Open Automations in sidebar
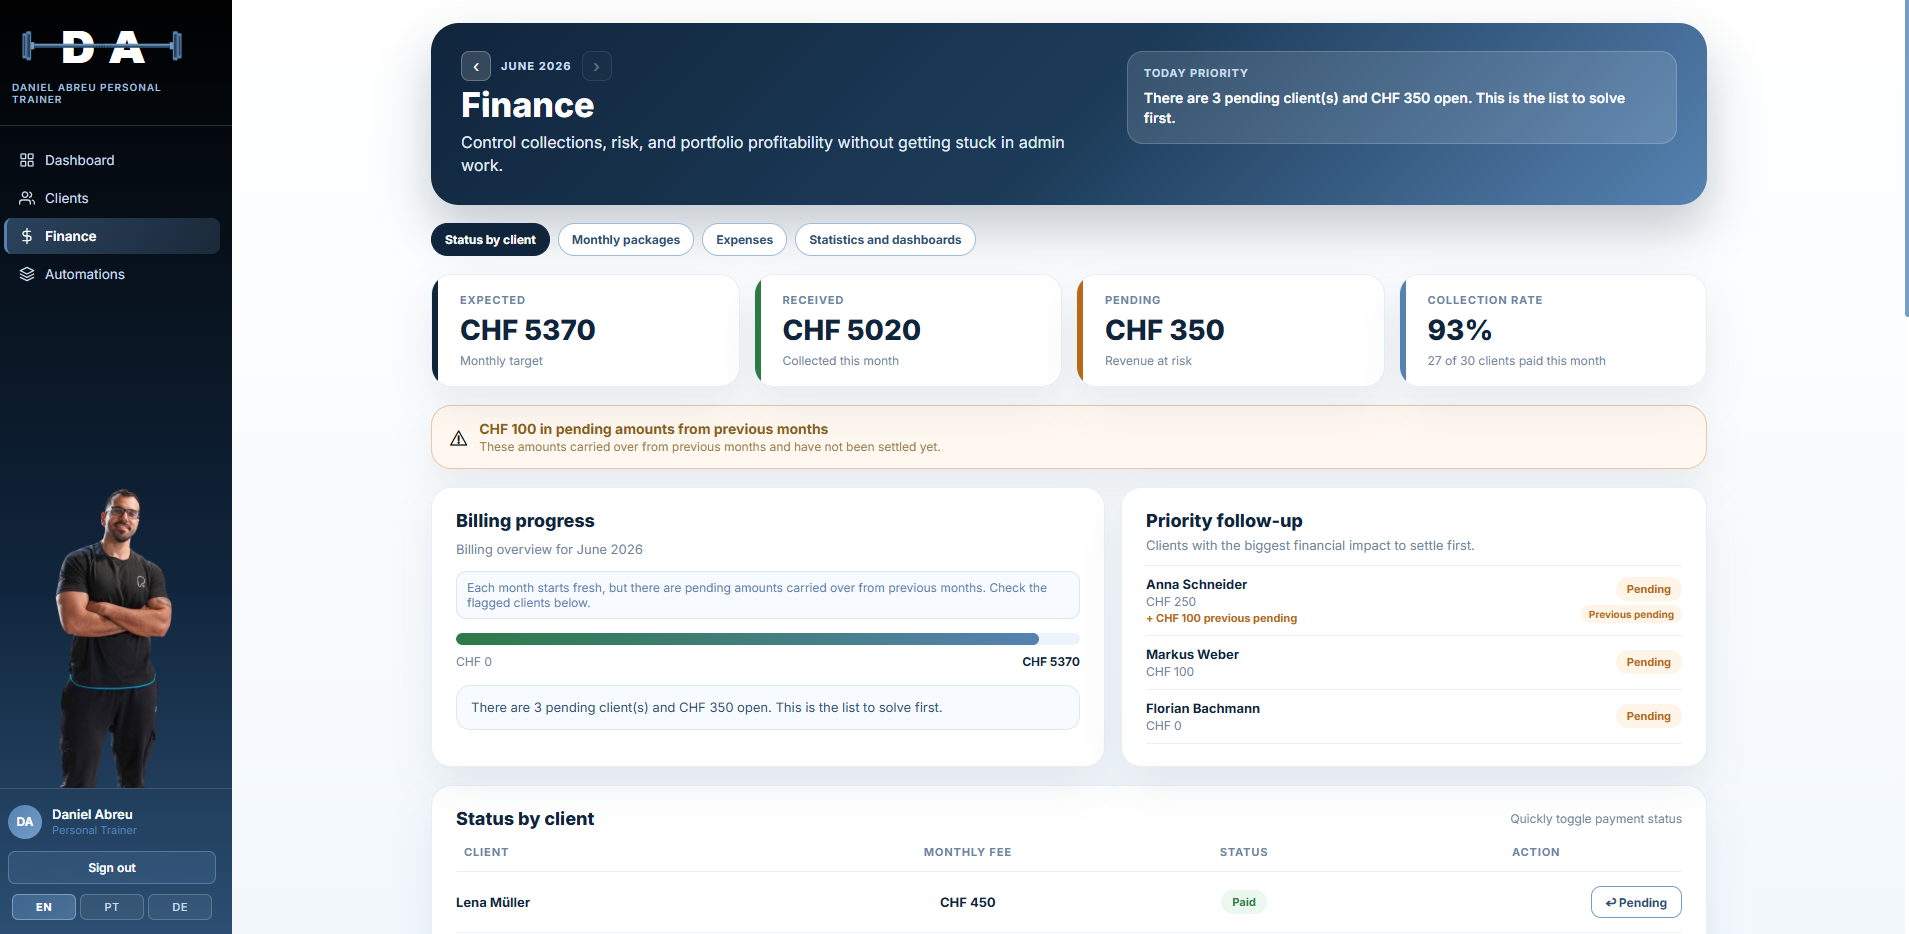The image size is (1909, 934). (112, 274)
